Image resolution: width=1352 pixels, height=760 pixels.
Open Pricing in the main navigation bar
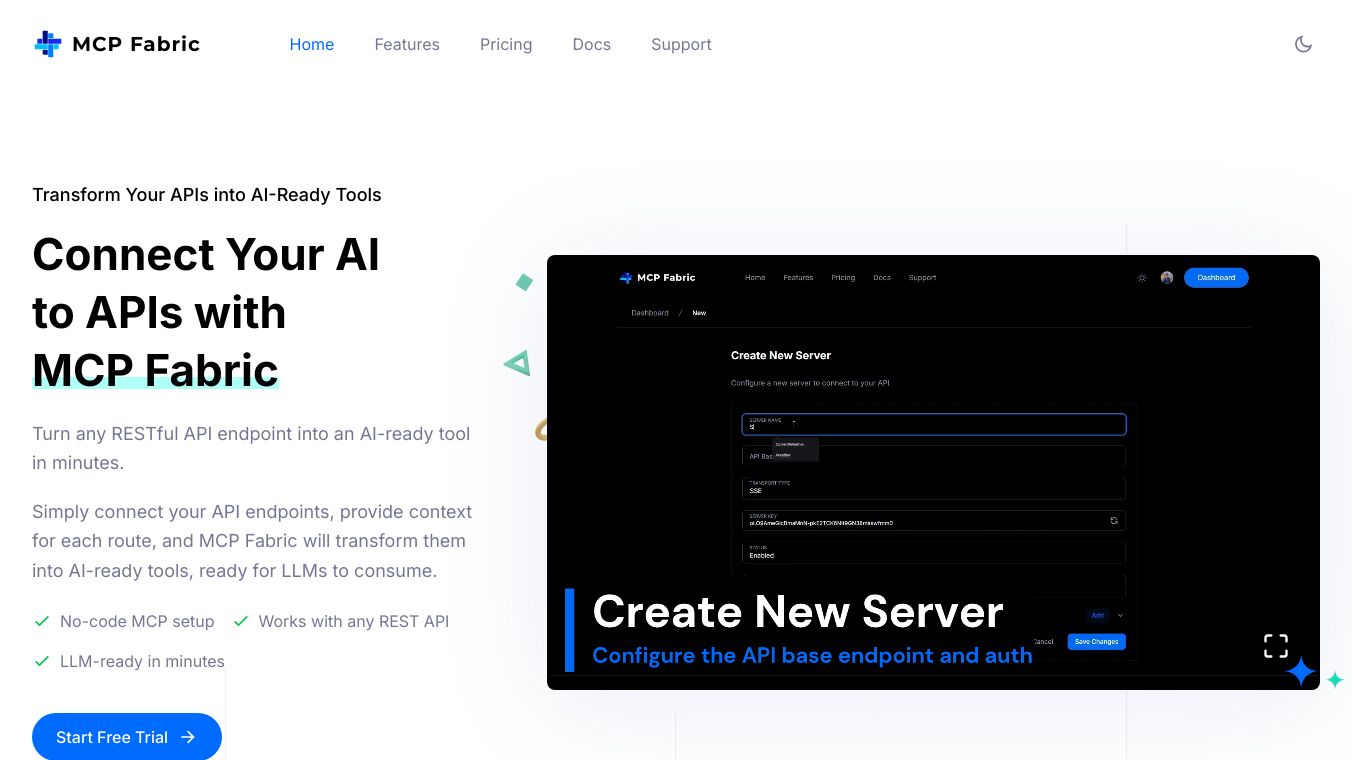pyautogui.click(x=506, y=44)
